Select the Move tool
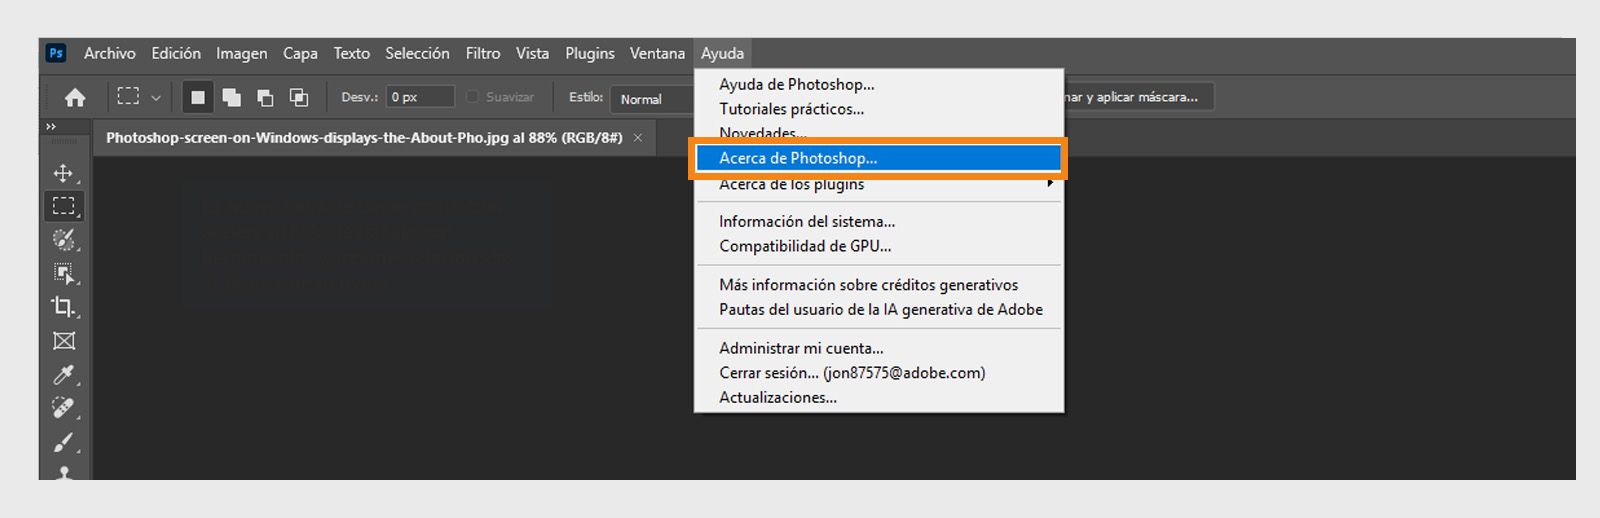 click(x=64, y=173)
